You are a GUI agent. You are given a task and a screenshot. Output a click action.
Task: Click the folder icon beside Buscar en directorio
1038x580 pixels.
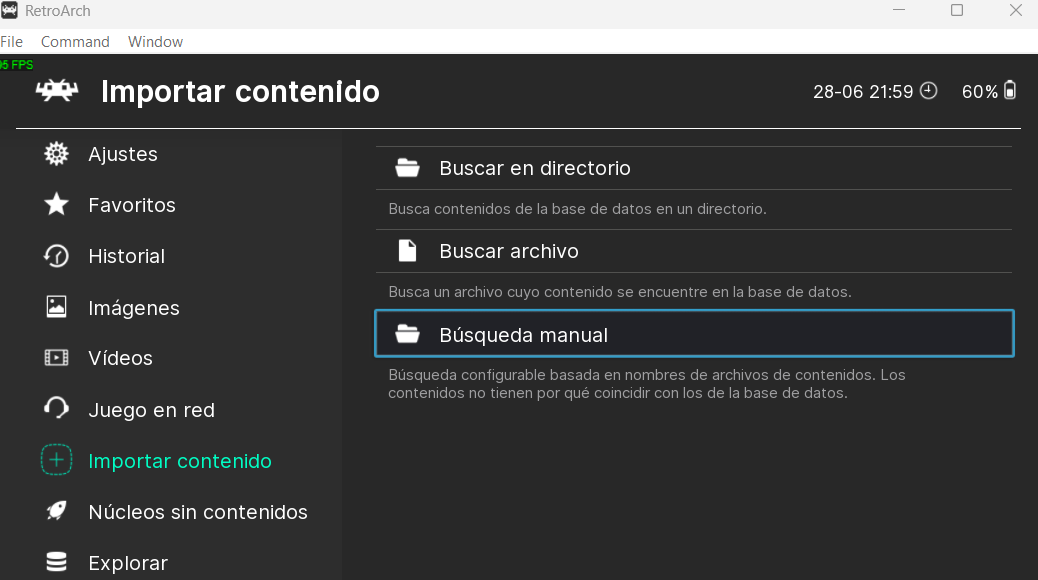click(x=407, y=168)
